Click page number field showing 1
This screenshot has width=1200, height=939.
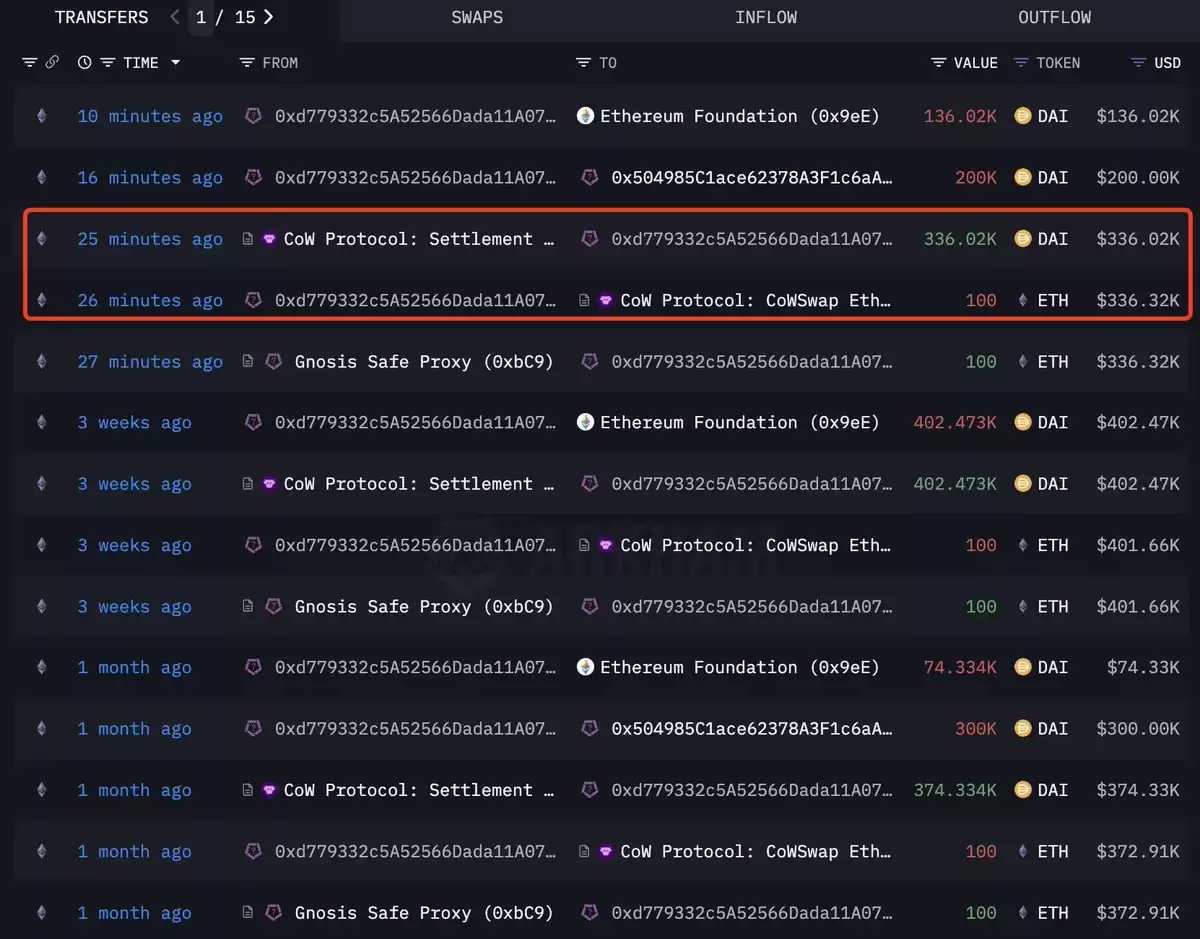point(201,17)
